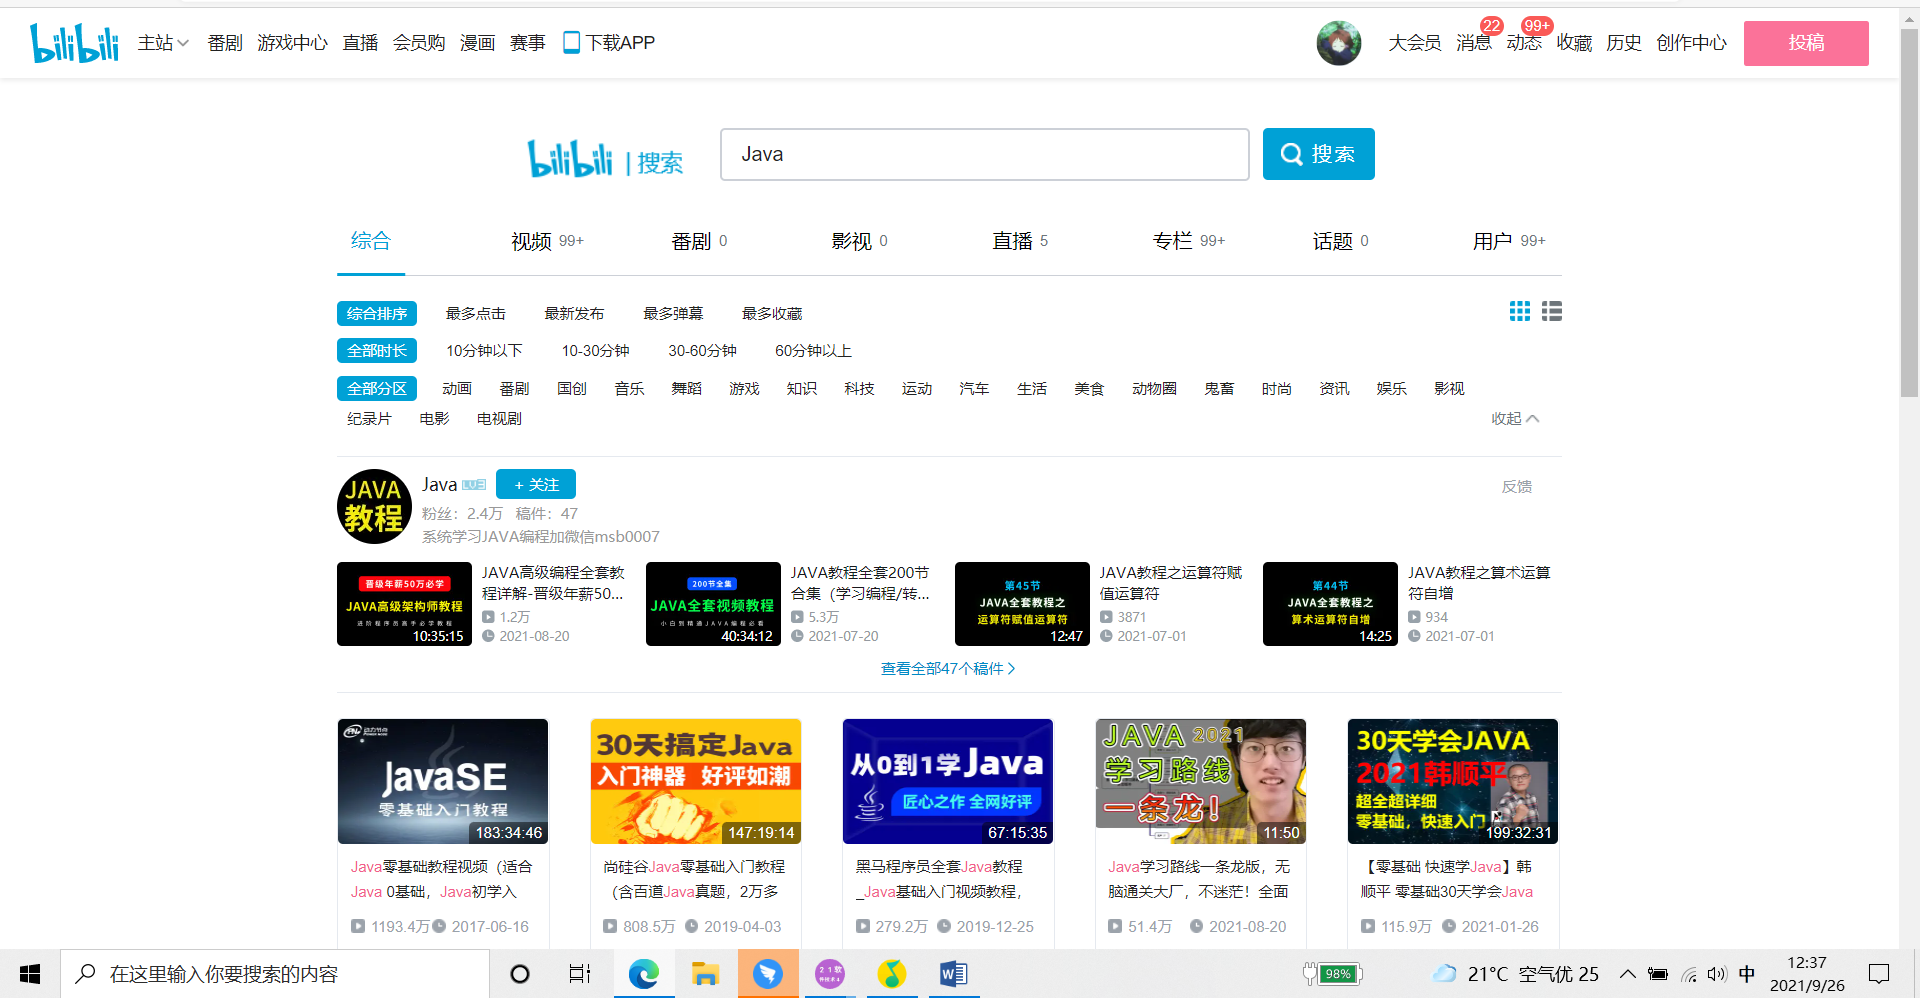Open JAVA高级架构师教程 video thumbnail
The height and width of the screenshot is (998, 1920).
click(404, 604)
